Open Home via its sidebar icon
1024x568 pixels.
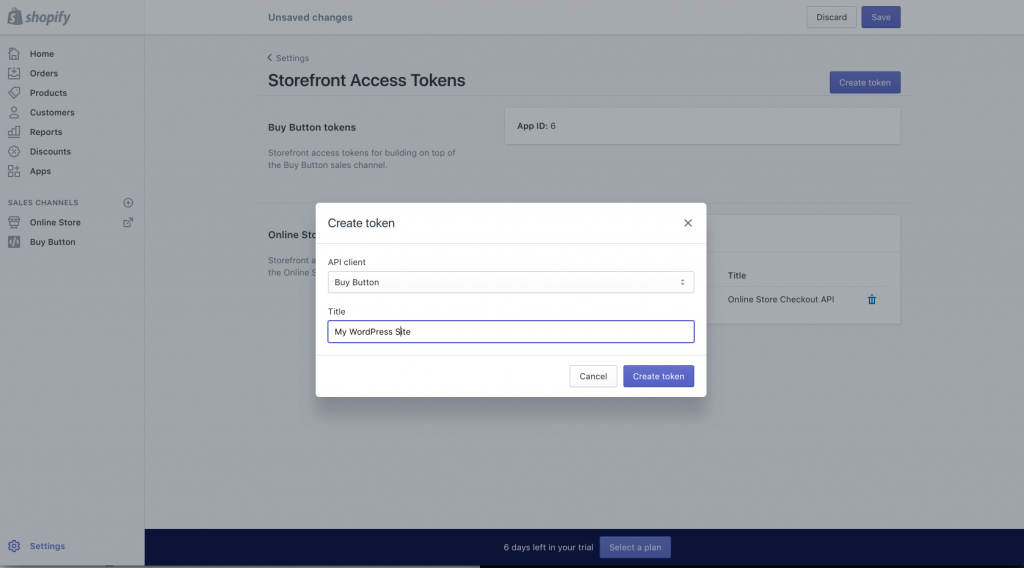point(14,54)
